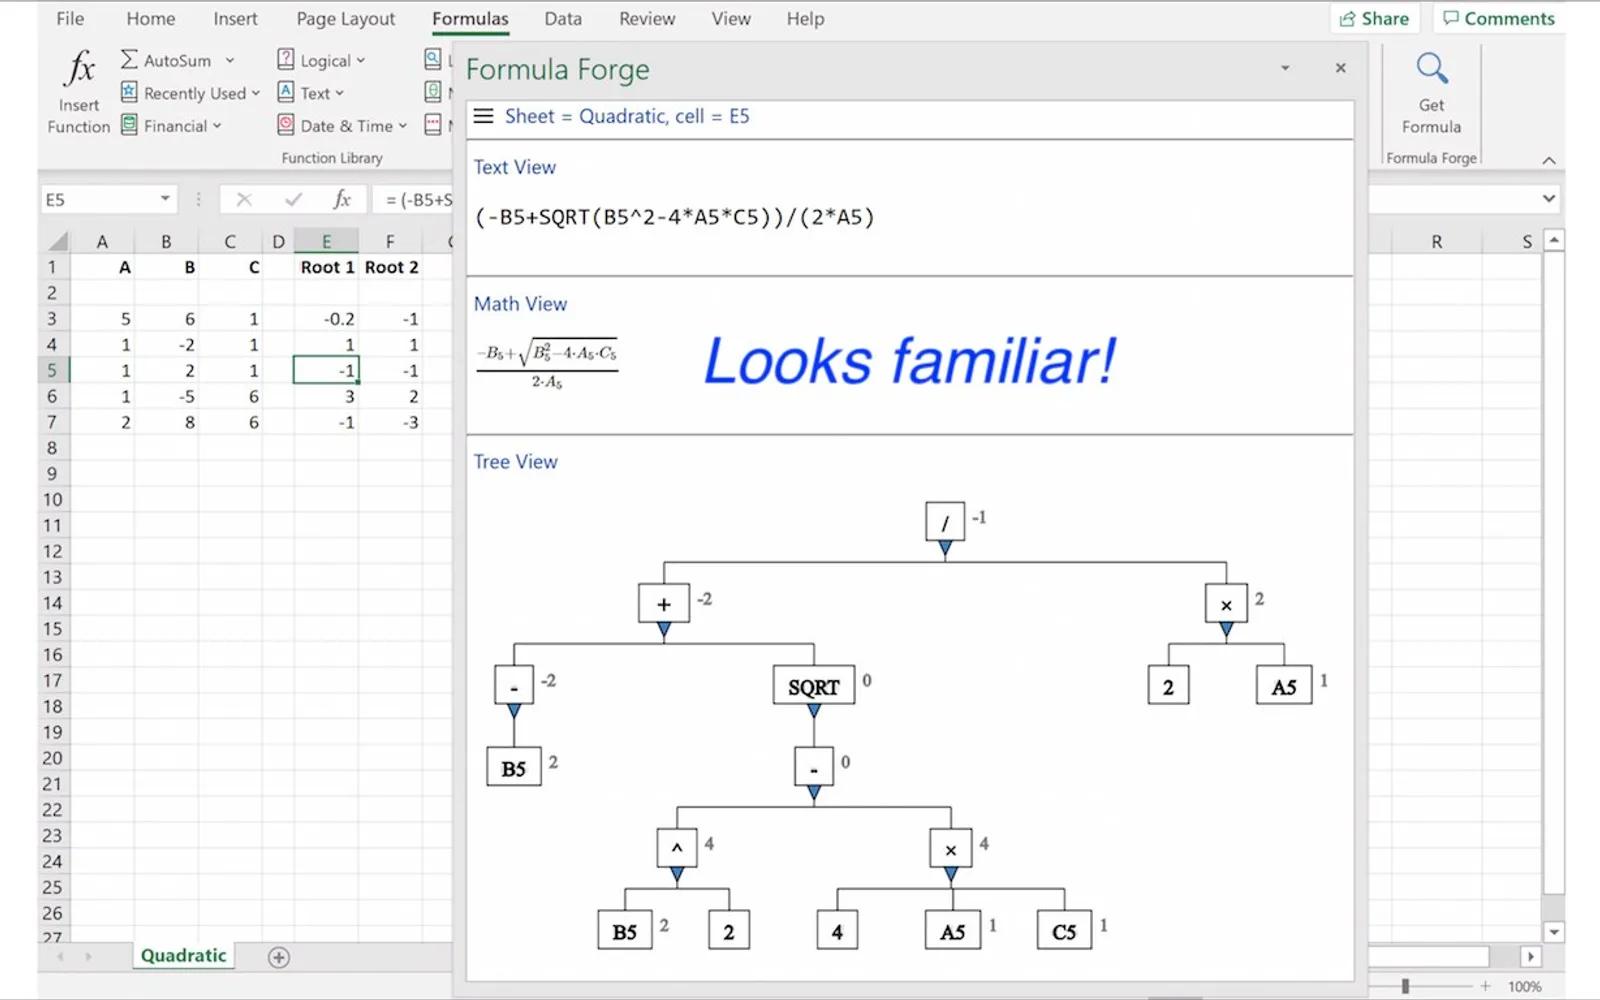Collapse the SQRT node in Tree View
Image resolution: width=1600 pixels, height=1000 pixels.
[x=814, y=711]
